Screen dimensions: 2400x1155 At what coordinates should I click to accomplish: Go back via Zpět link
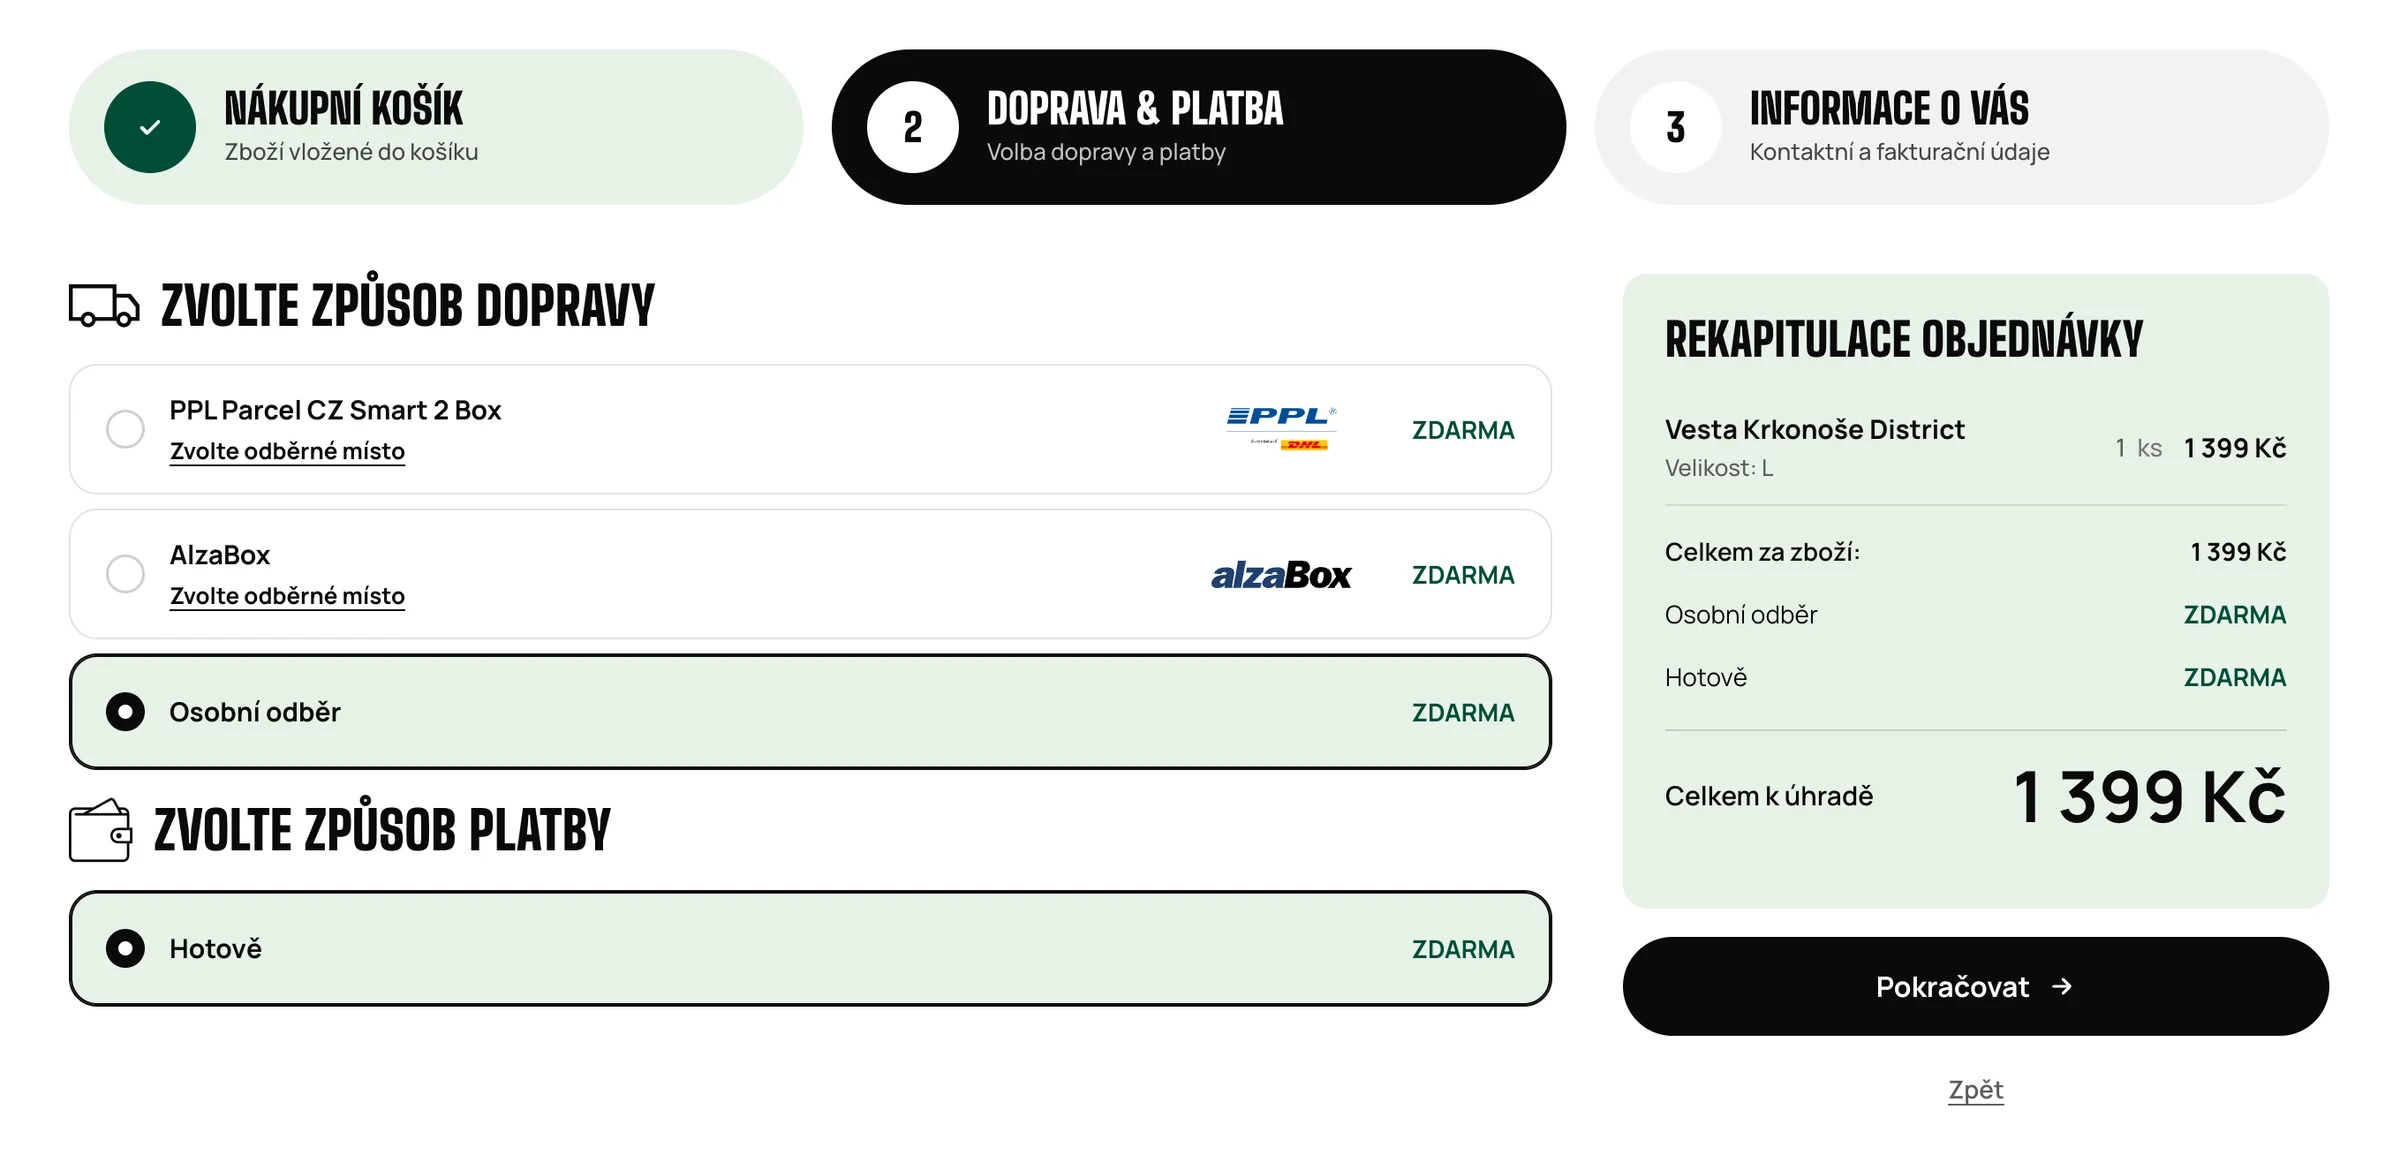[1976, 1089]
